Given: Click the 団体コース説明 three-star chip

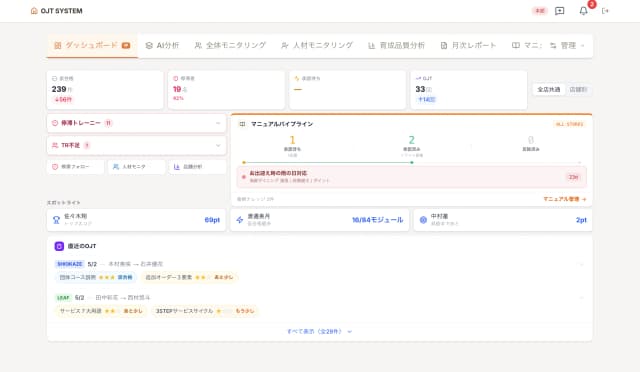Looking at the screenshot, I should [x=96, y=277].
